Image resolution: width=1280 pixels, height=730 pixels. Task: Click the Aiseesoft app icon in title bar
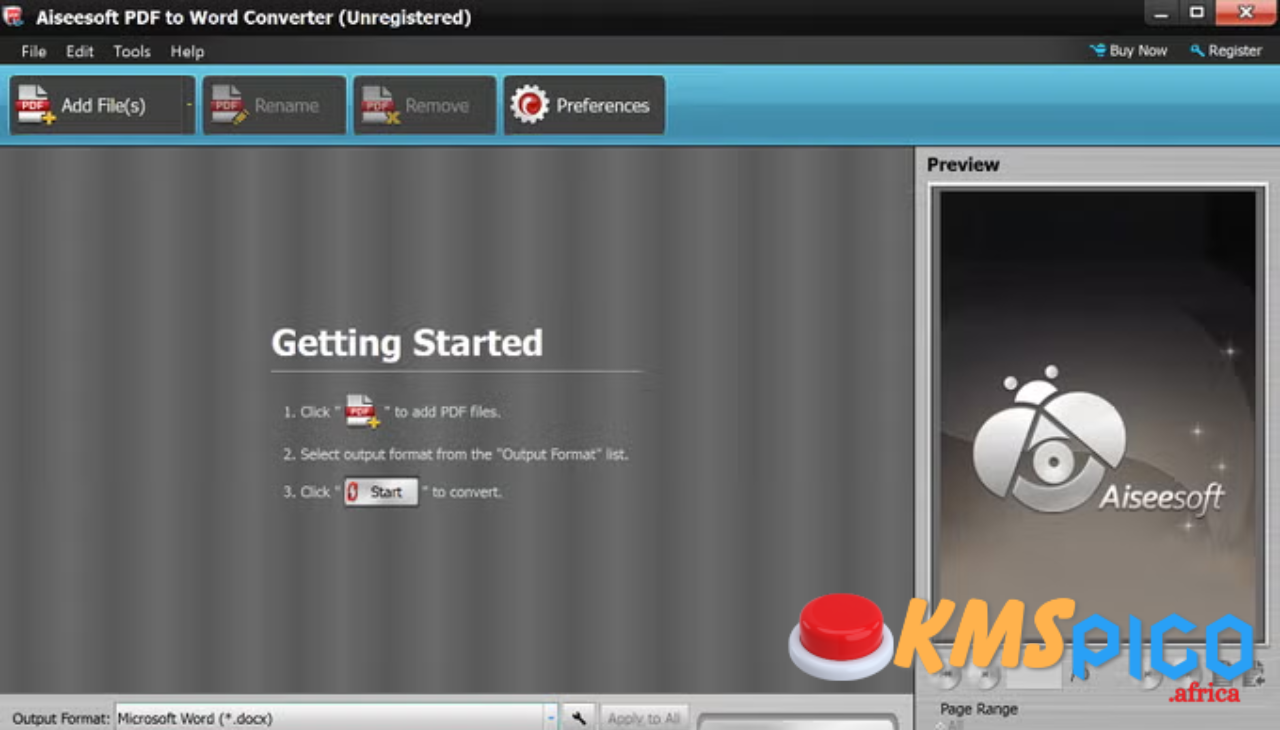[x=14, y=16]
